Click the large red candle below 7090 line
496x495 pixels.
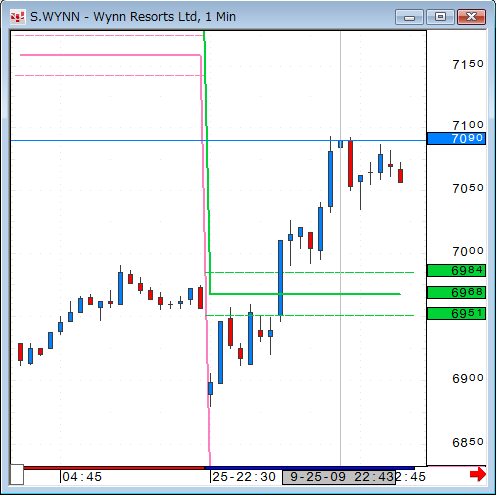tap(350, 164)
